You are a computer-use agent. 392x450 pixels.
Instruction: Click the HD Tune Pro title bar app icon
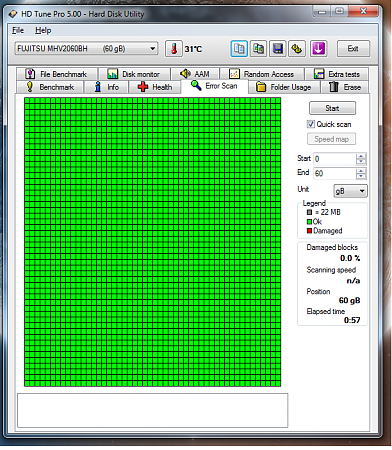pos(13,14)
